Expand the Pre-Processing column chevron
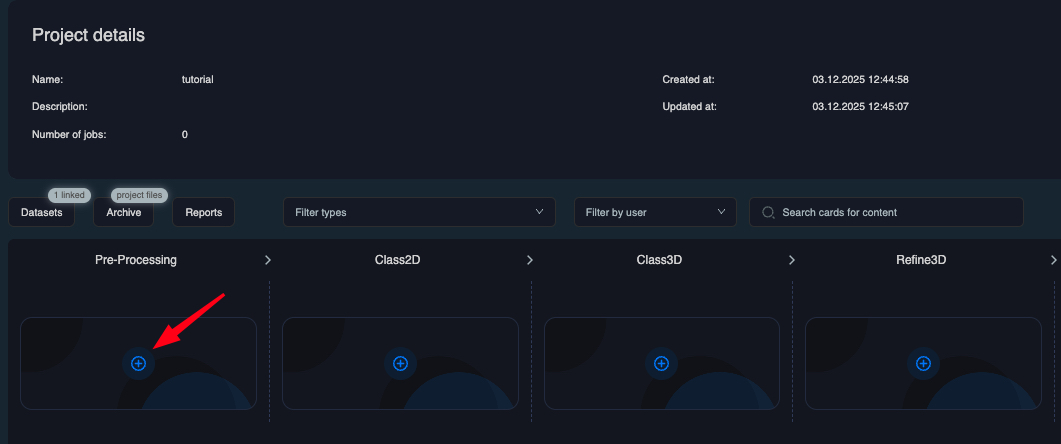 point(267,260)
